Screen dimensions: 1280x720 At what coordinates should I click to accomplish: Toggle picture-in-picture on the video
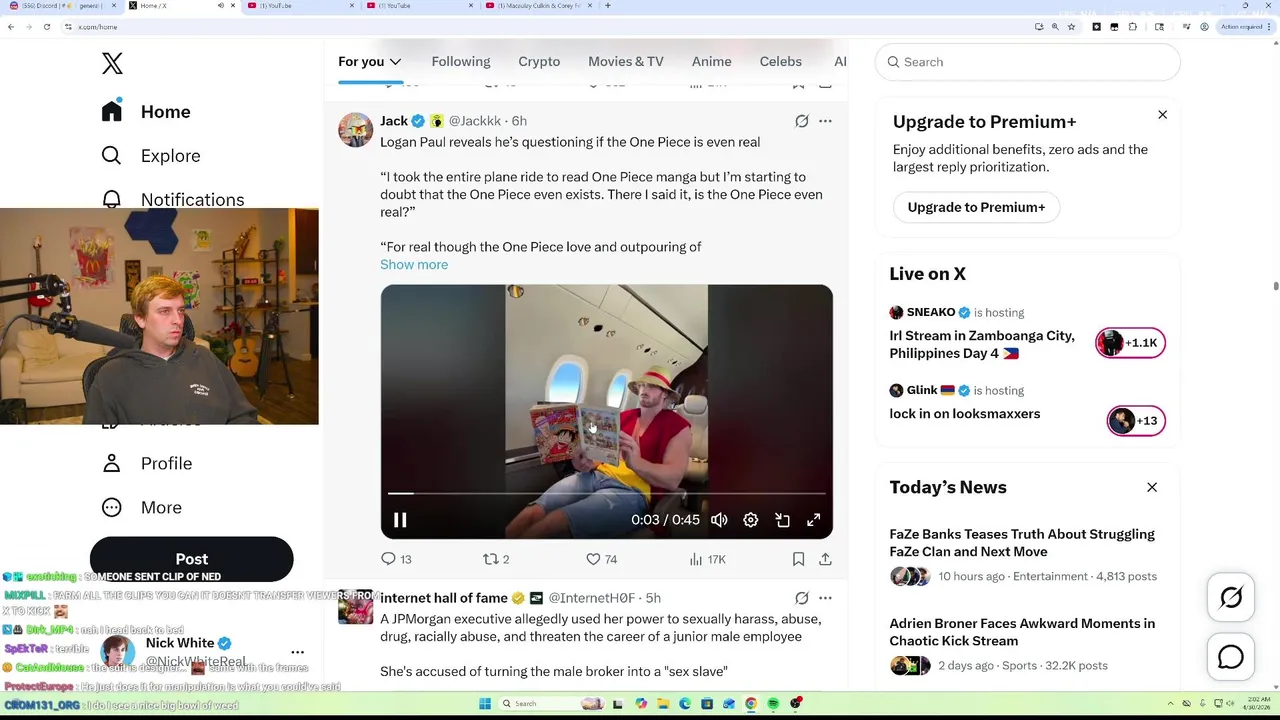tap(783, 520)
